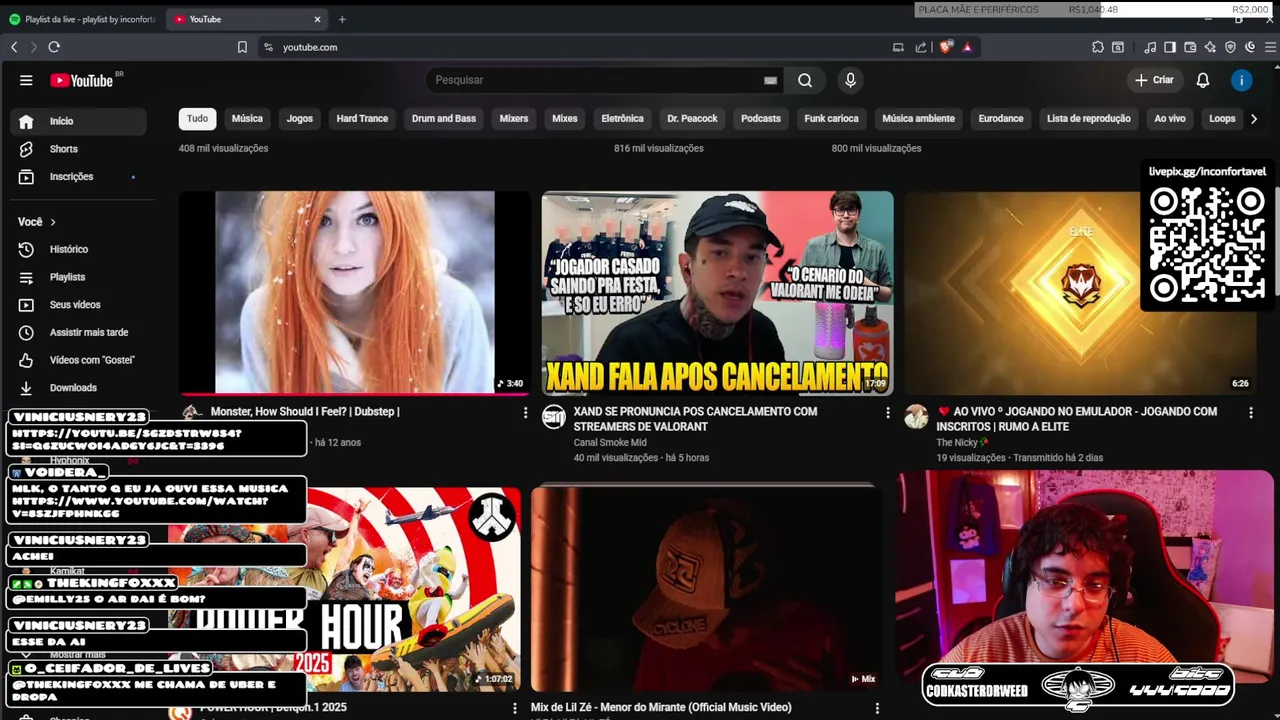1280x720 pixels.
Task: Open Inscrições in sidebar
Action: 78,177
